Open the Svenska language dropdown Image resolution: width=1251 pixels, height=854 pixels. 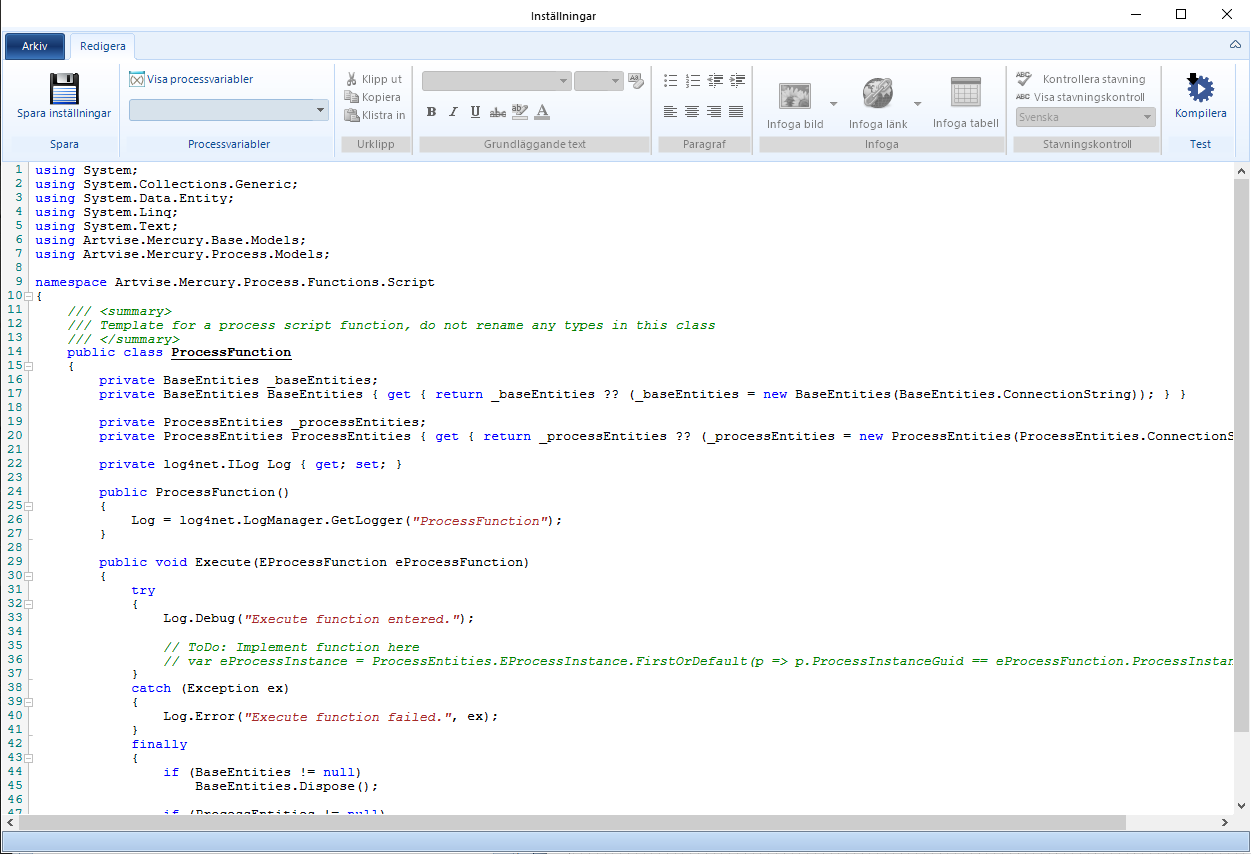tap(1085, 117)
